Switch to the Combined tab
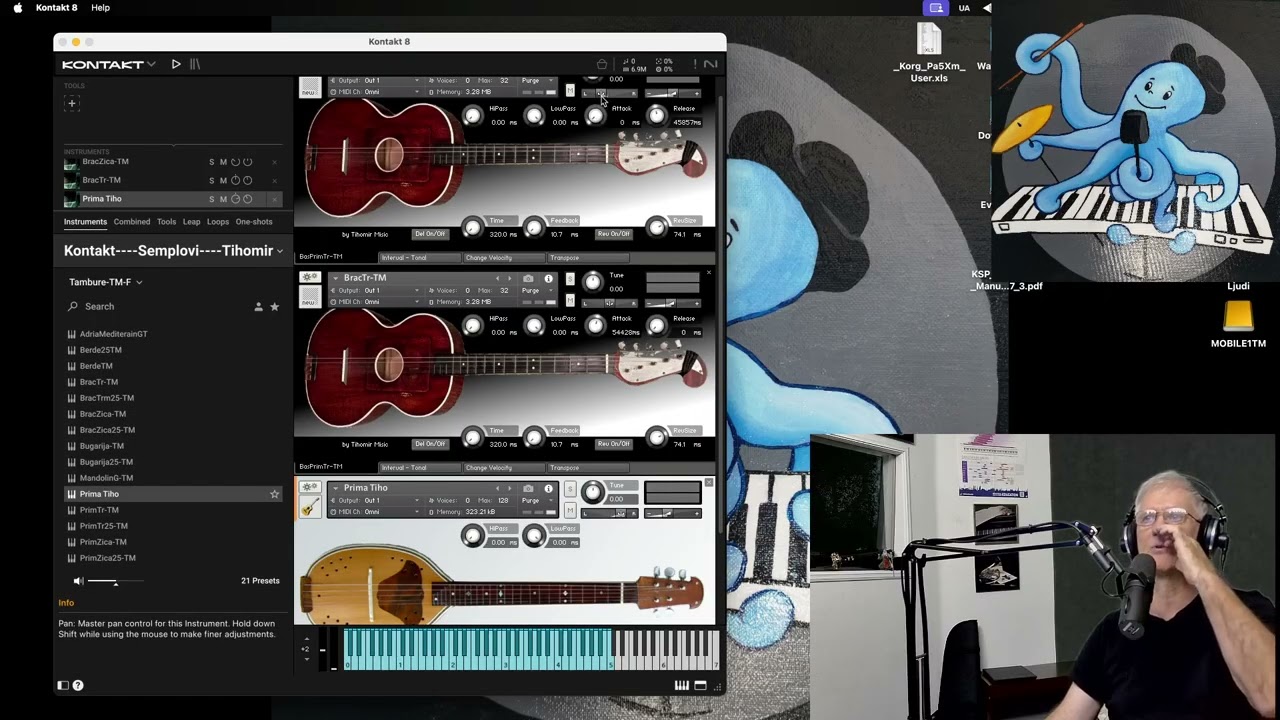The image size is (1280, 720). [x=132, y=222]
